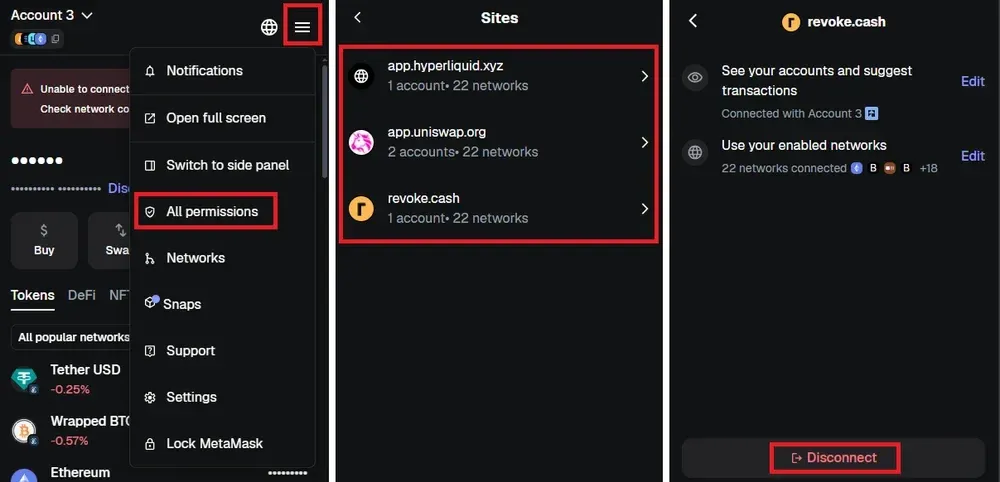1000x482 pixels.
Task: Select Lock MetaMask from the menu
Action: (x=214, y=443)
